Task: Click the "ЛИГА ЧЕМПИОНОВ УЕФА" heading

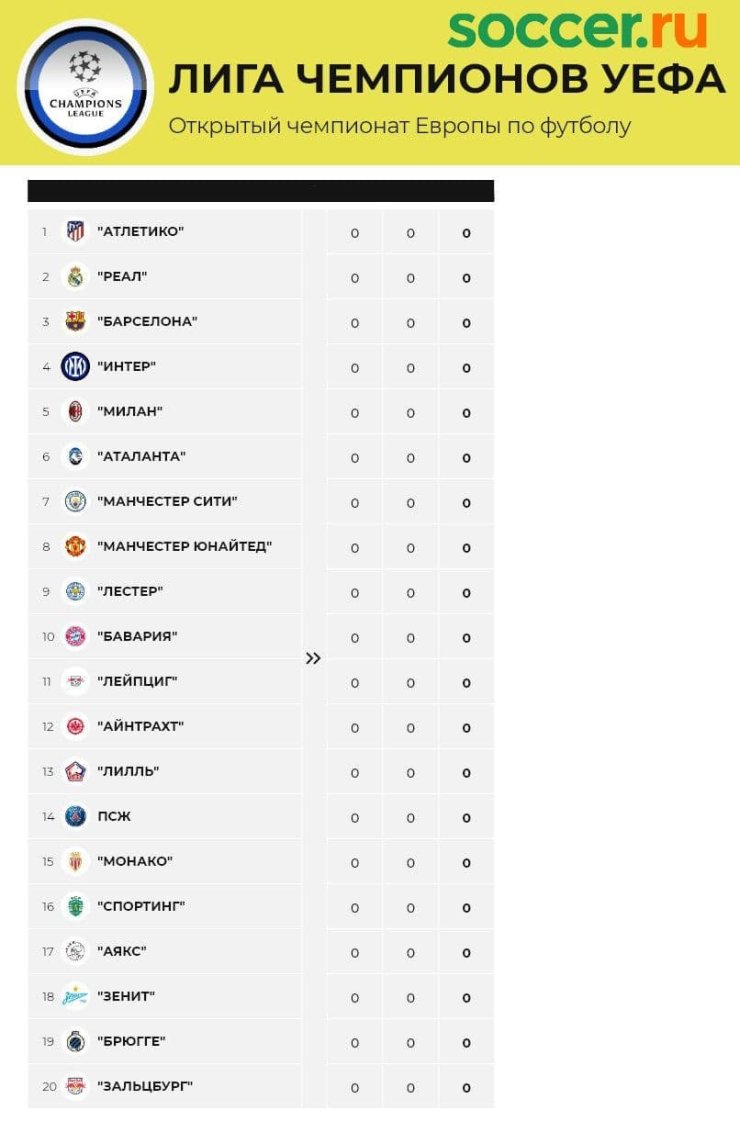Action: tap(447, 79)
